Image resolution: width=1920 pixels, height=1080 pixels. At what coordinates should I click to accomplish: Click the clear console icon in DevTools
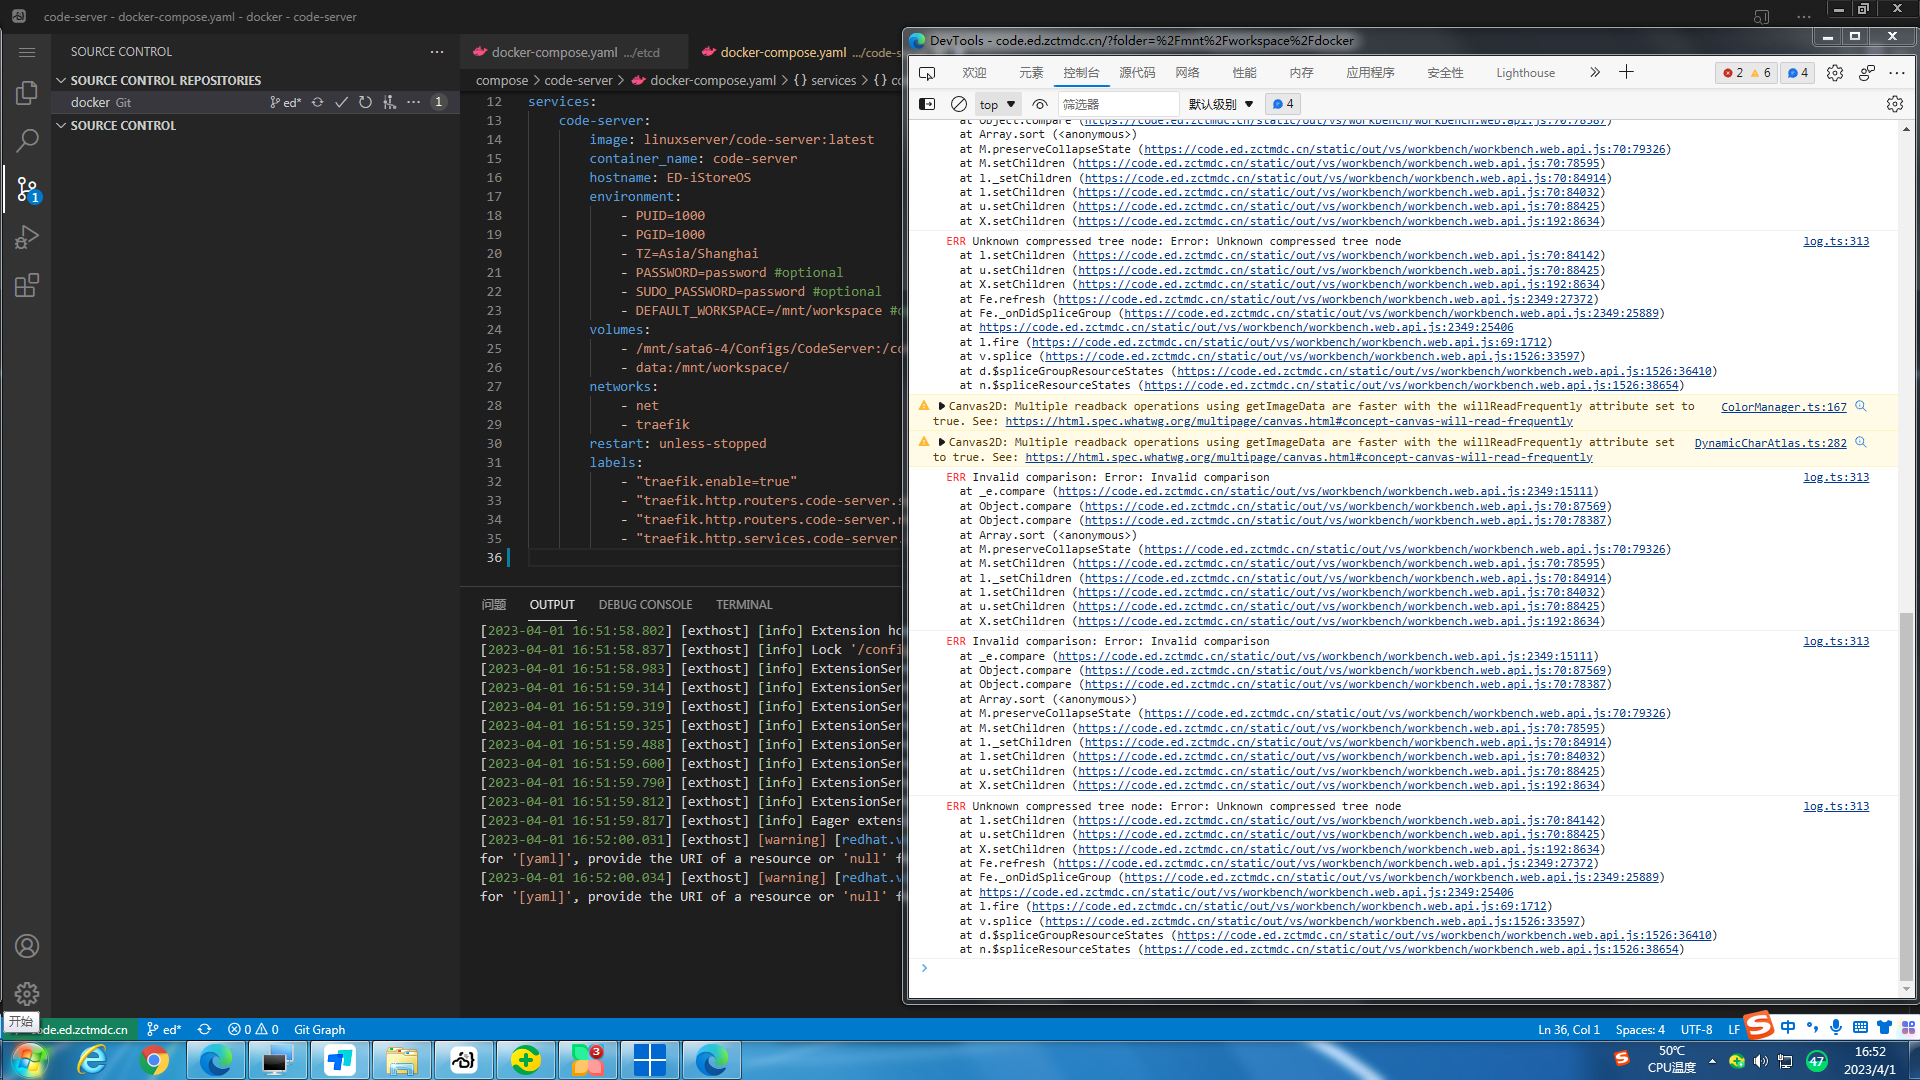(x=959, y=104)
